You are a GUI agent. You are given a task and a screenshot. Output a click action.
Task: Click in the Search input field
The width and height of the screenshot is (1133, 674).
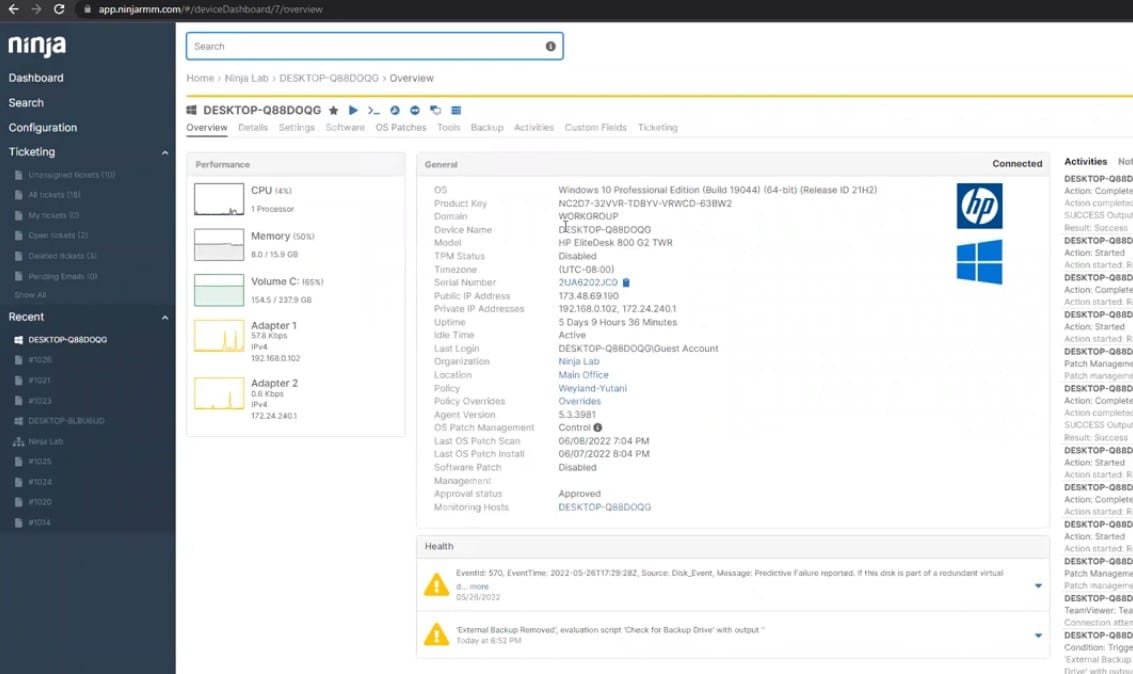(x=374, y=46)
